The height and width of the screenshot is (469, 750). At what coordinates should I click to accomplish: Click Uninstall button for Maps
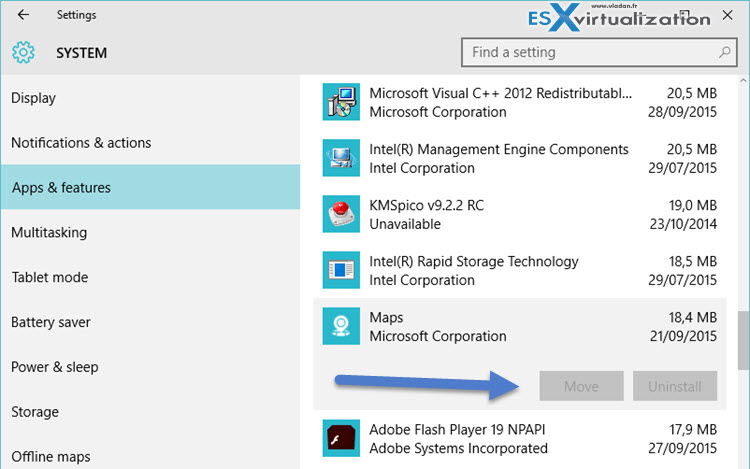coord(675,386)
